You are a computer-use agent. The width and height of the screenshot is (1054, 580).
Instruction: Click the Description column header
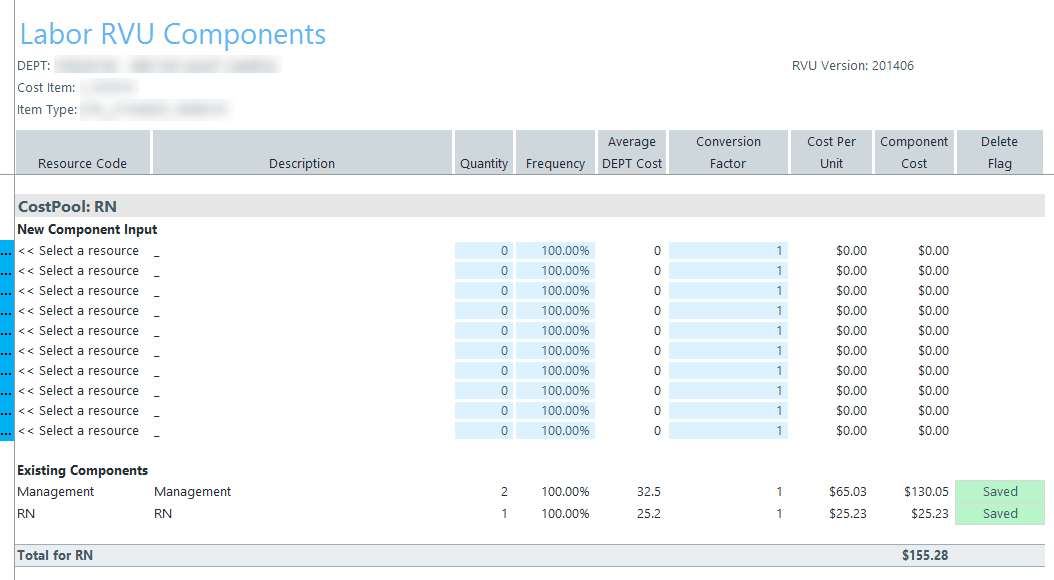[302, 153]
